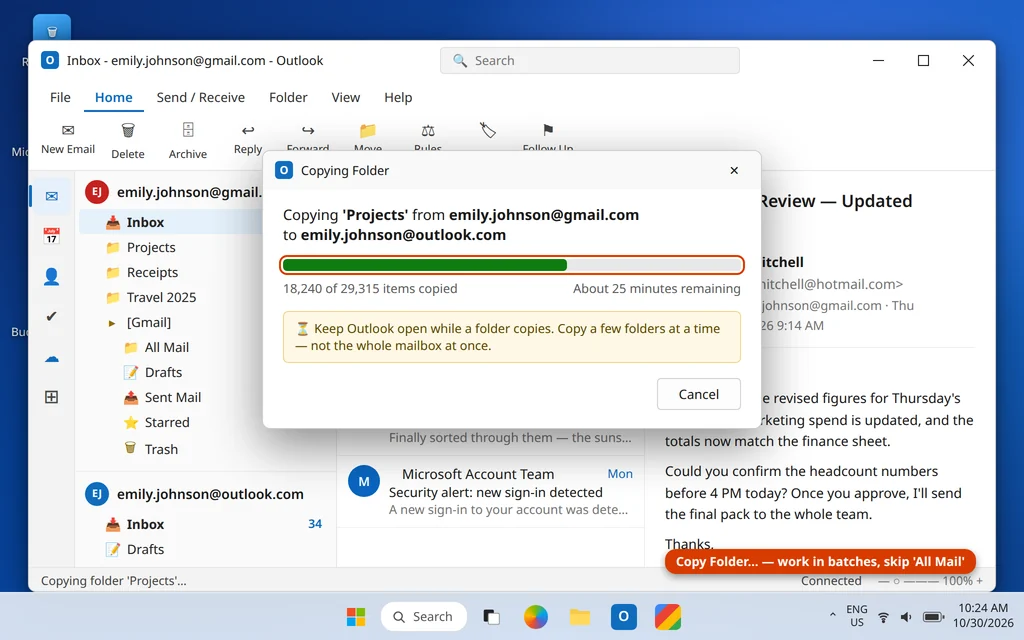Cancel the folder copy operation
The image size is (1024, 640).
click(699, 394)
